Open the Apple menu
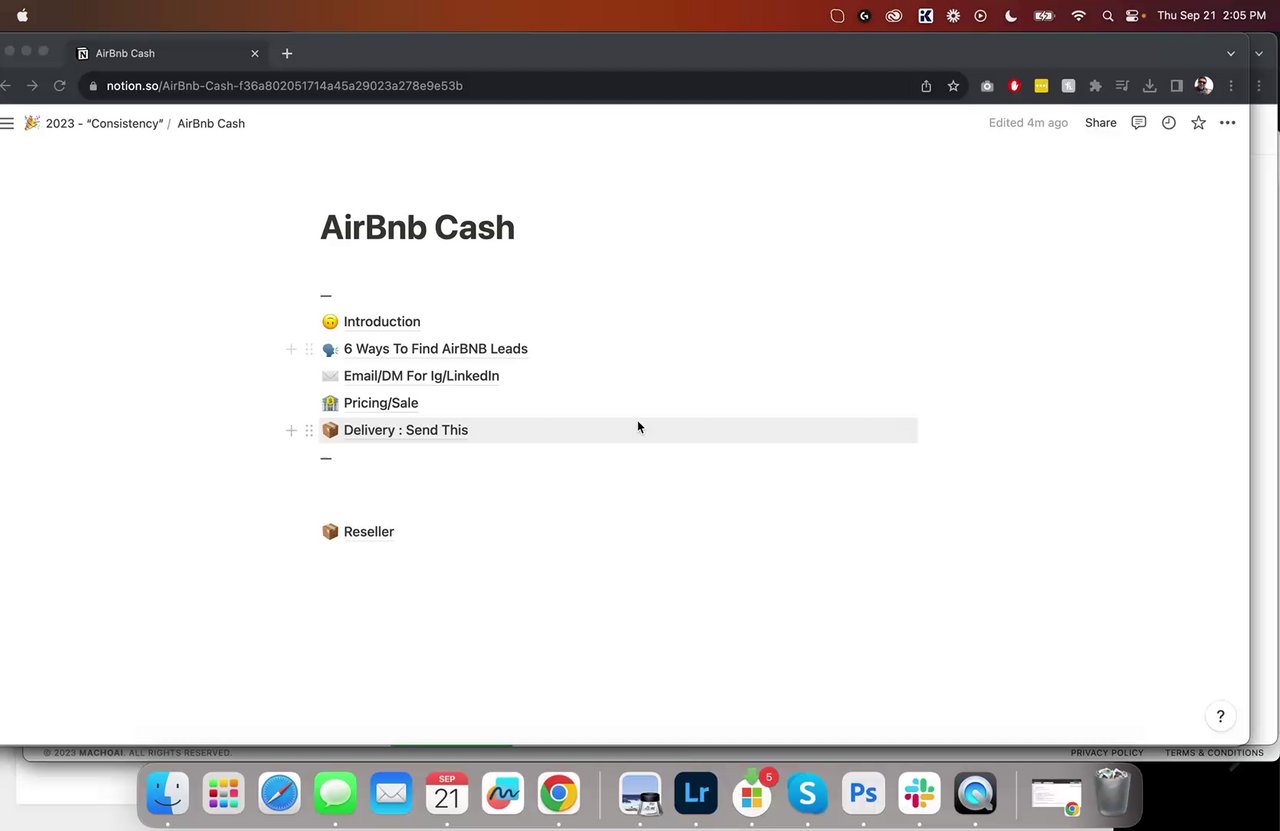This screenshot has height=831, width=1280. (x=22, y=16)
